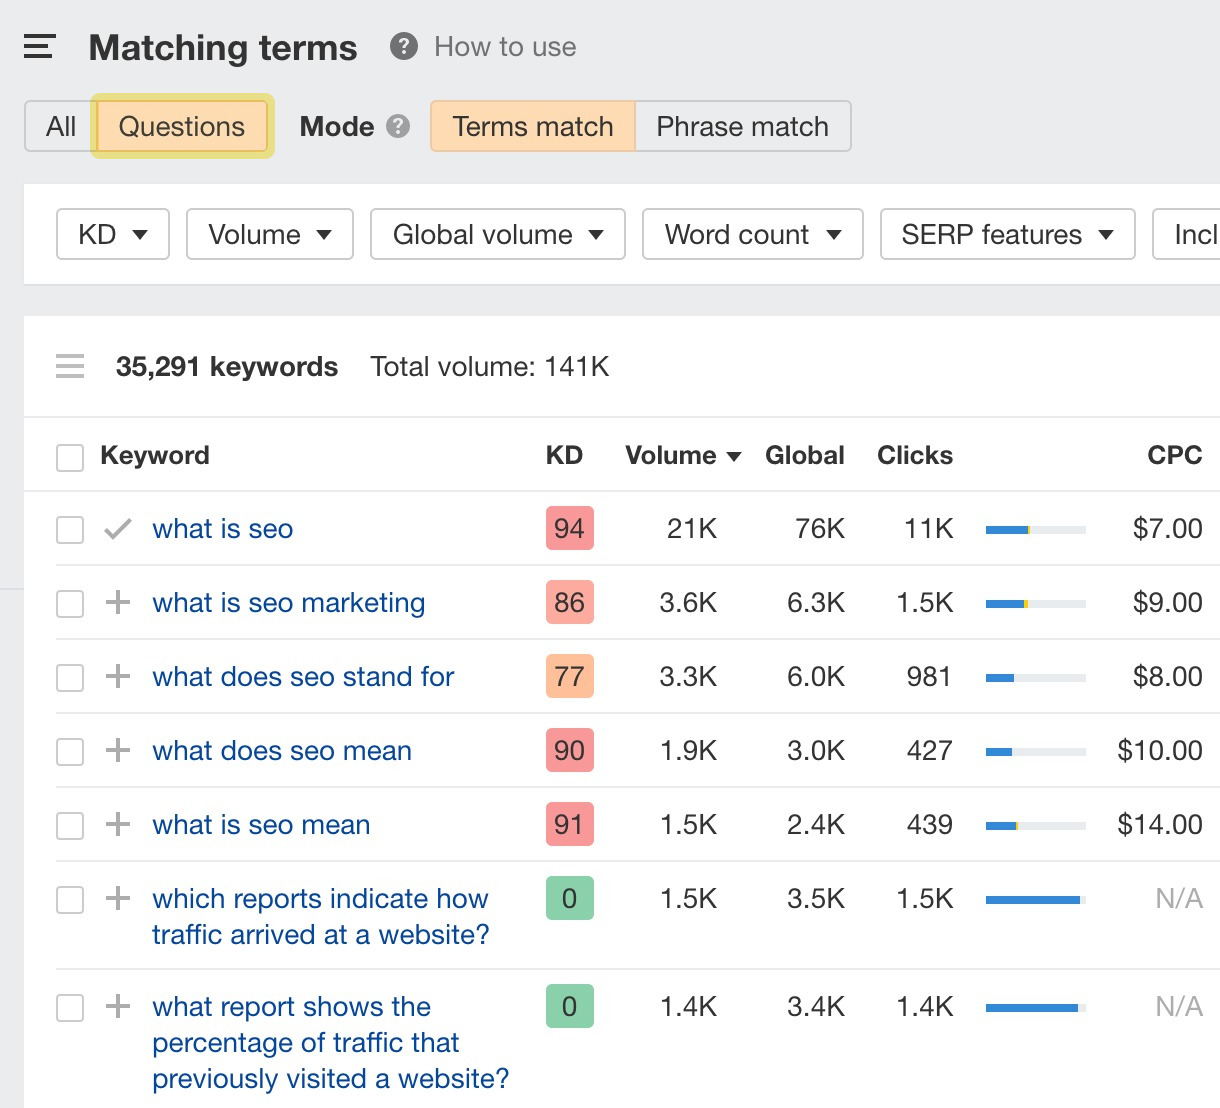
Task: Click the checkmark icon next to what is seo
Action: [117, 528]
